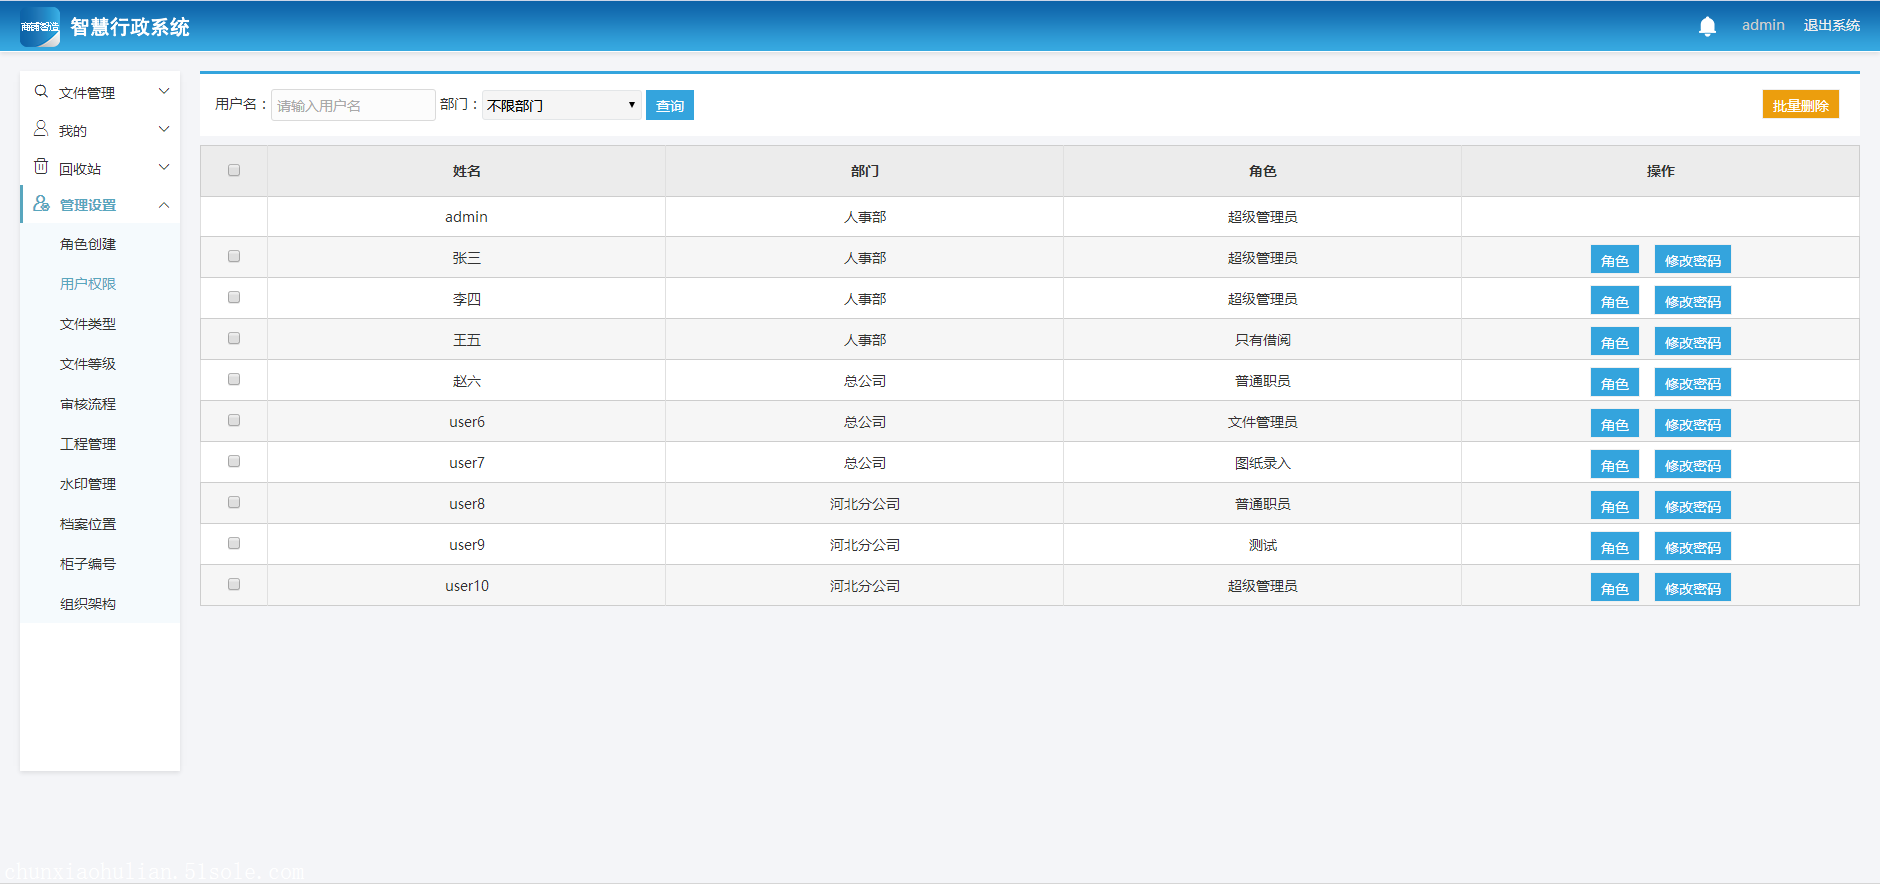Viewport: 1880px width, 884px height.
Task: Click 角色 button for user8
Action: (x=1614, y=506)
